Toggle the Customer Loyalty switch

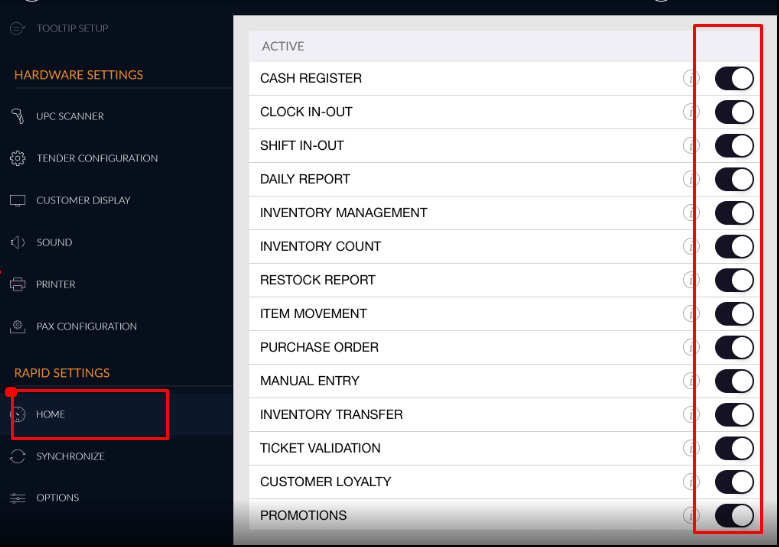tap(734, 481)
